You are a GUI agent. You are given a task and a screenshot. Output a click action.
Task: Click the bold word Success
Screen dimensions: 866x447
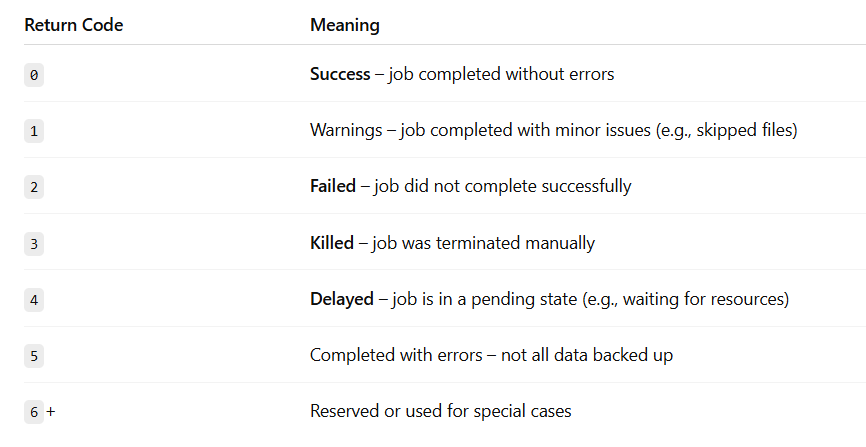[x=340, y=74]
